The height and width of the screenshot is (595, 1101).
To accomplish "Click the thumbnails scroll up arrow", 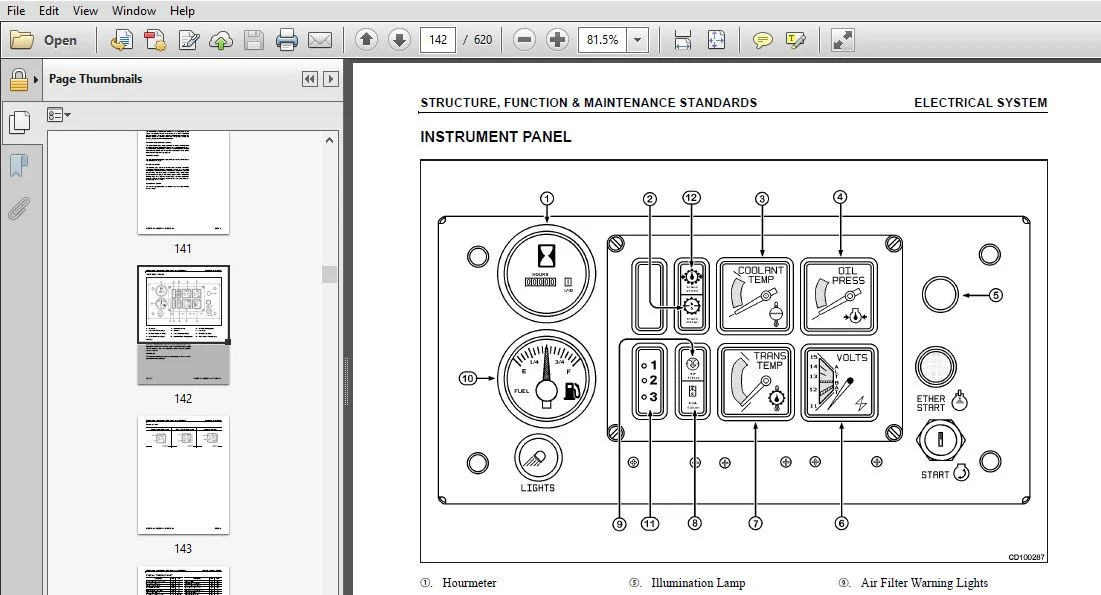I will (x=329, y=140).
